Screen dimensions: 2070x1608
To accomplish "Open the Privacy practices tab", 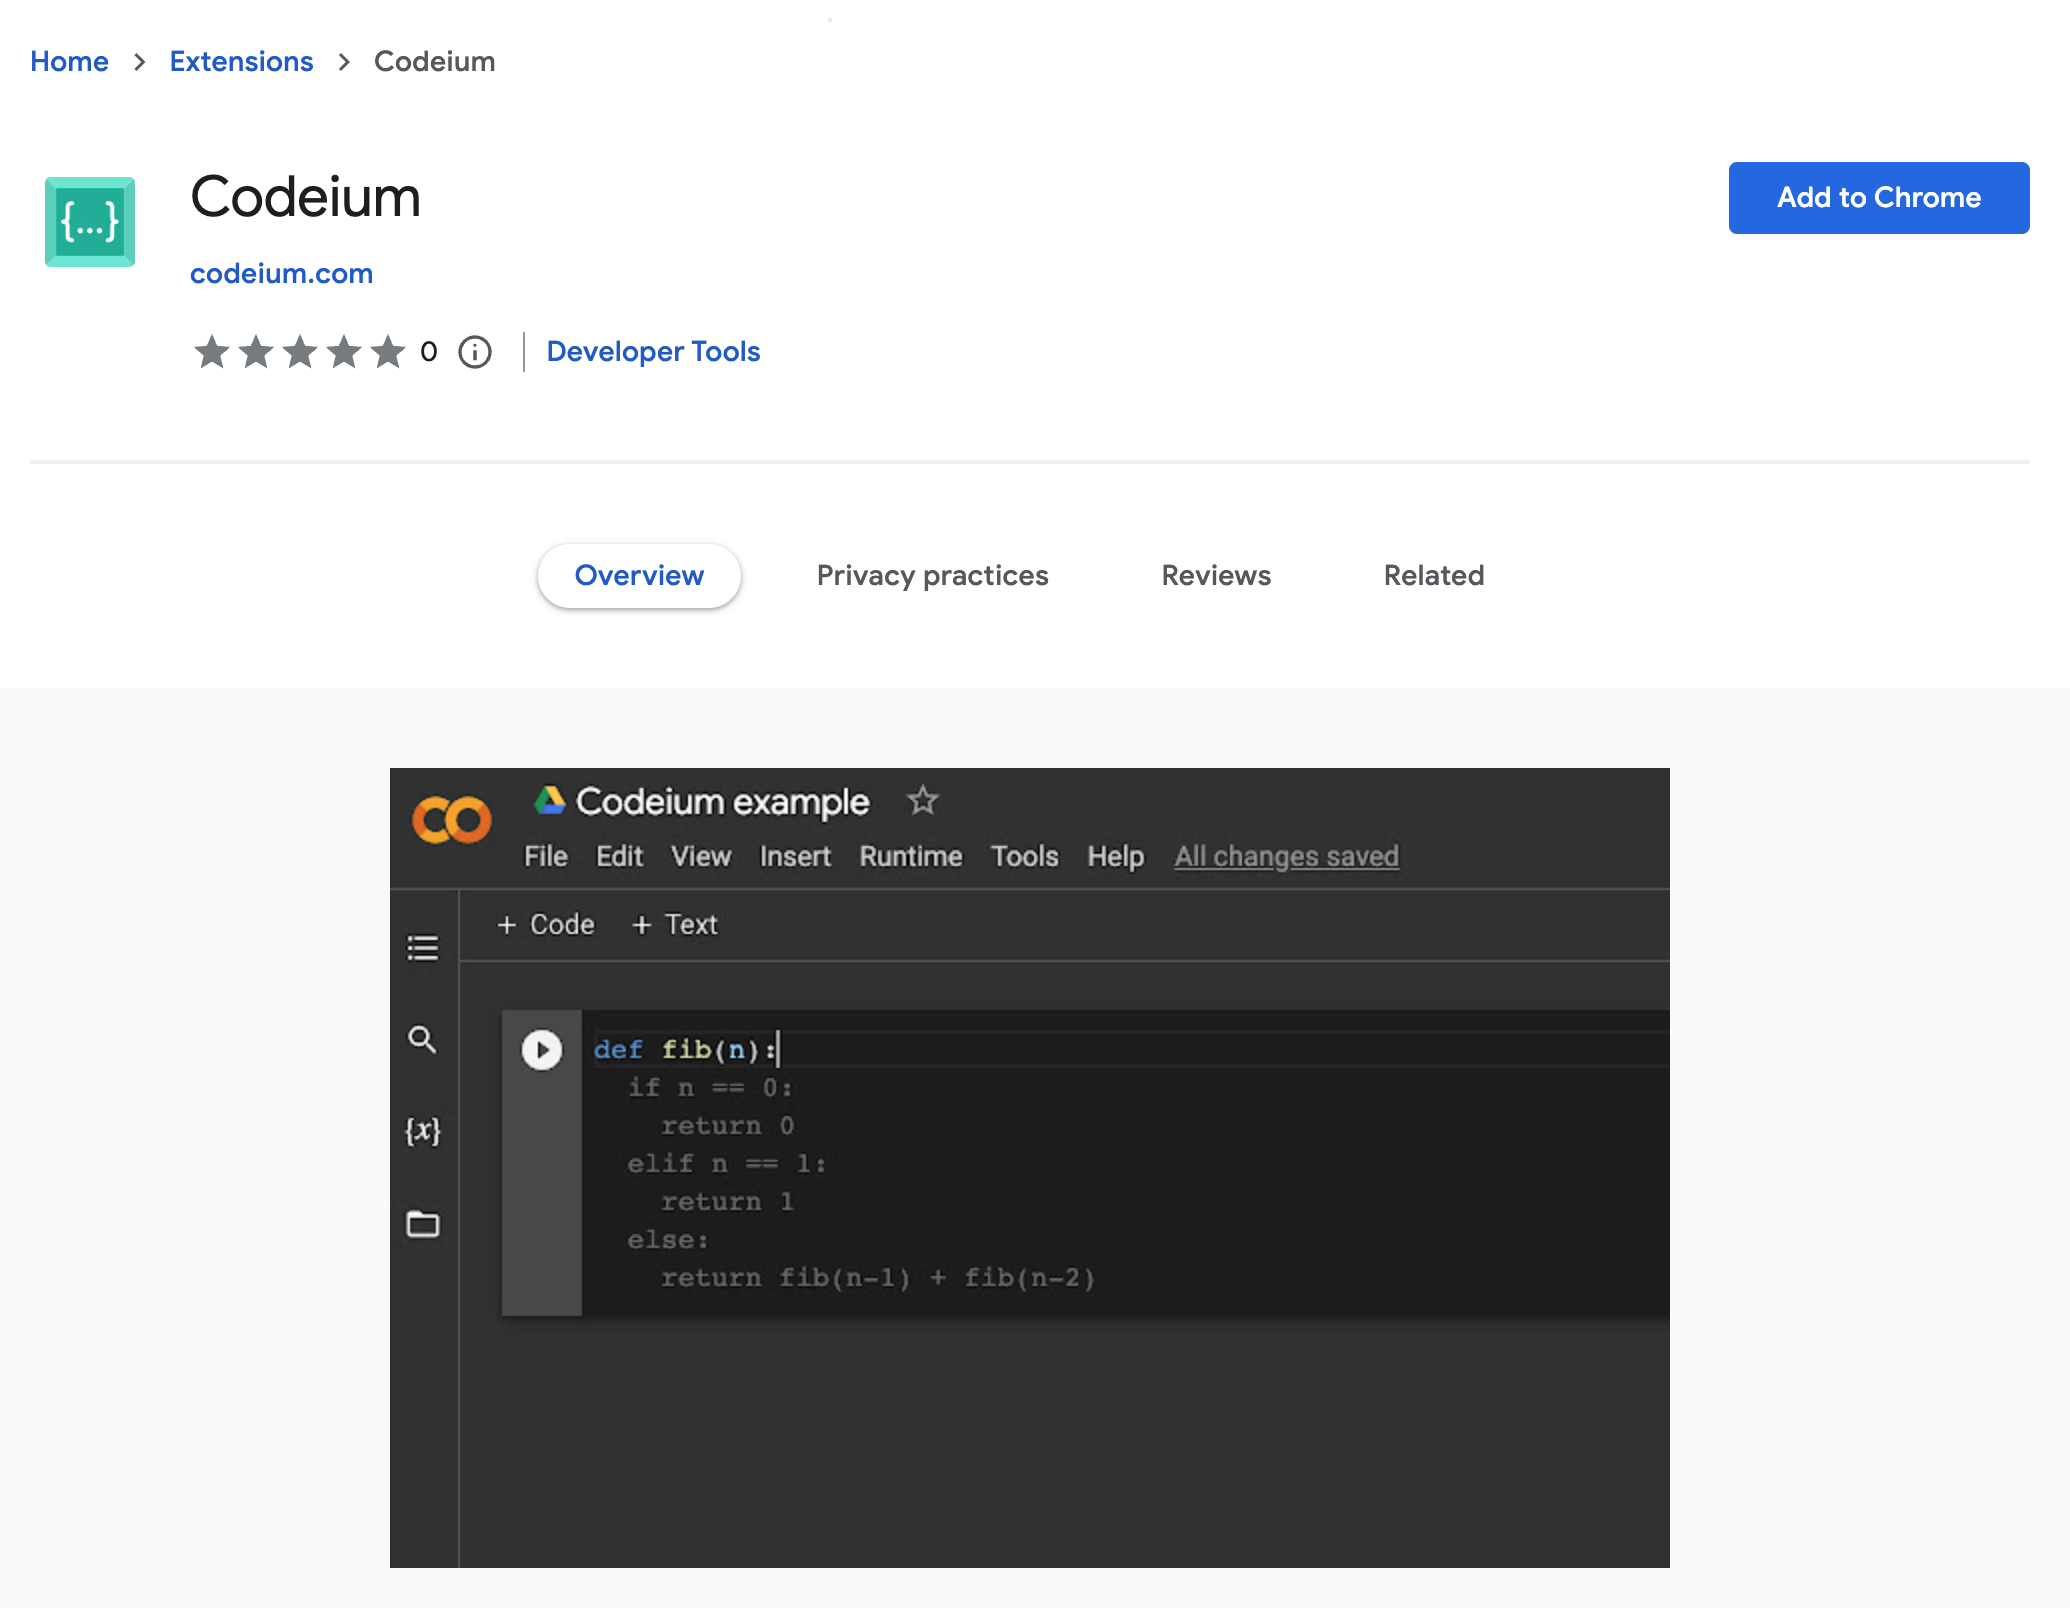I will click(931, 575).
